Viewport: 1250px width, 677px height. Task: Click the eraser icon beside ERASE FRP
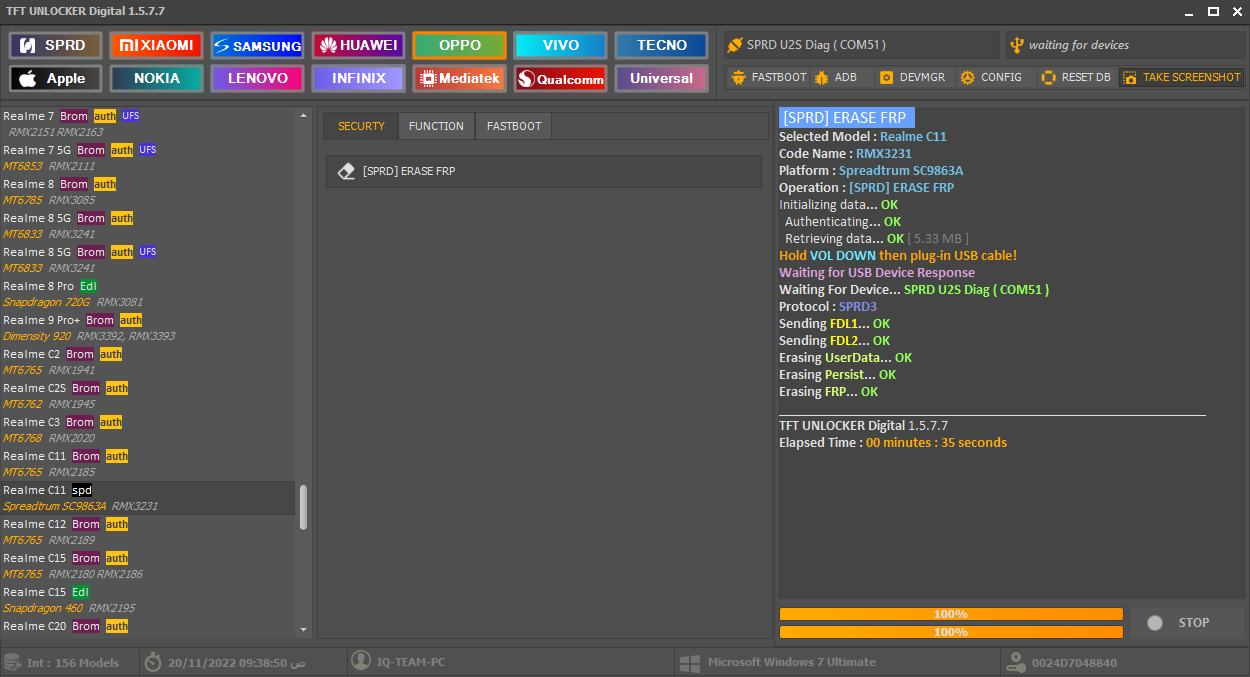point(346,171)
